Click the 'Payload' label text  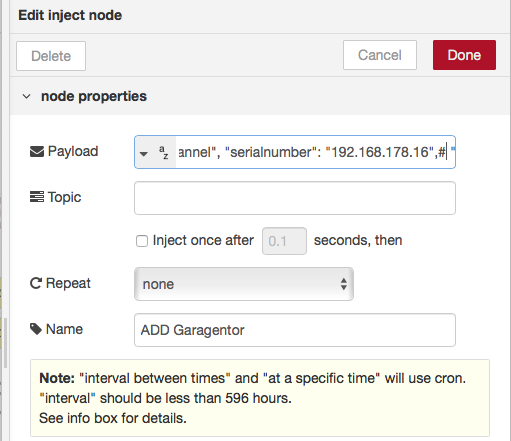73,151
